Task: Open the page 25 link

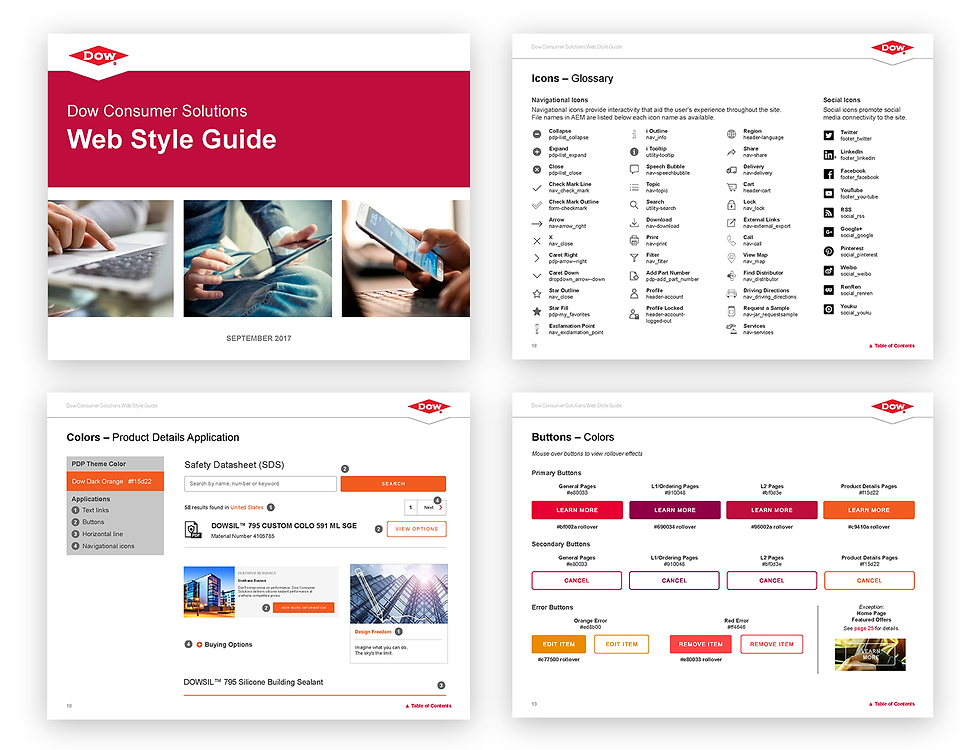Action: pyautogui.click(x=865, y=629)
